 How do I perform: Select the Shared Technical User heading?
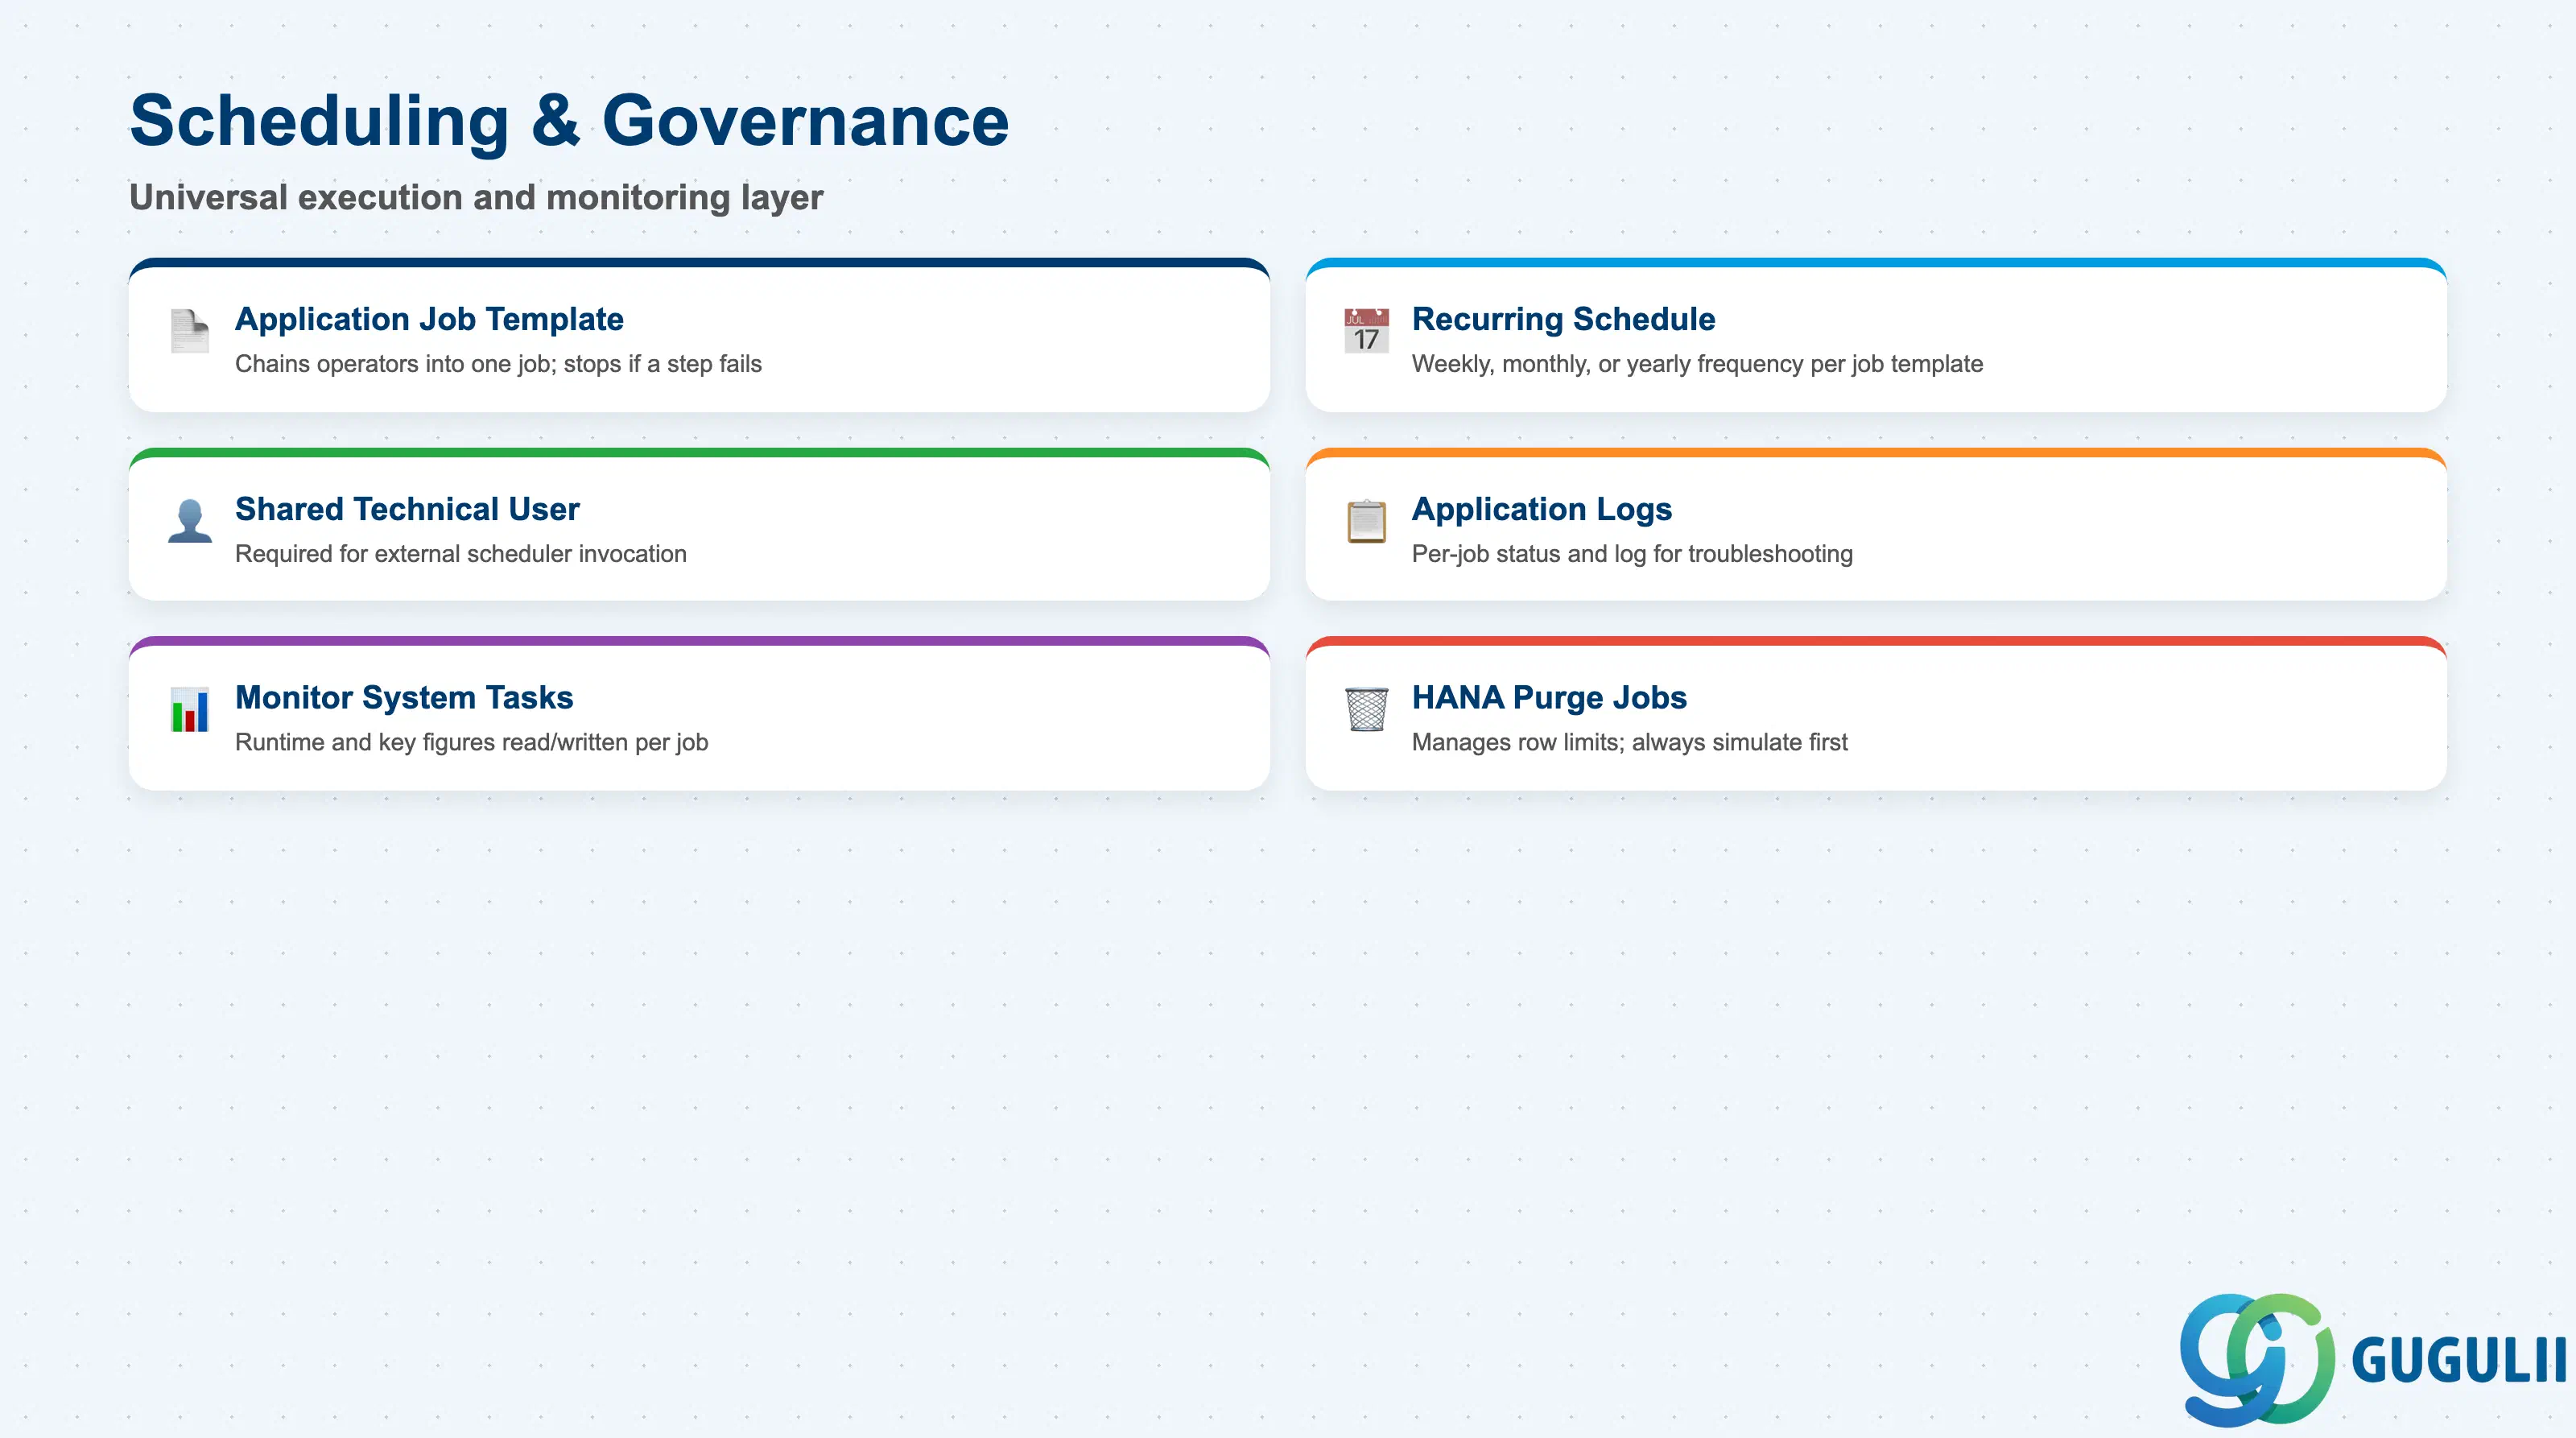[x=407, y=509]
